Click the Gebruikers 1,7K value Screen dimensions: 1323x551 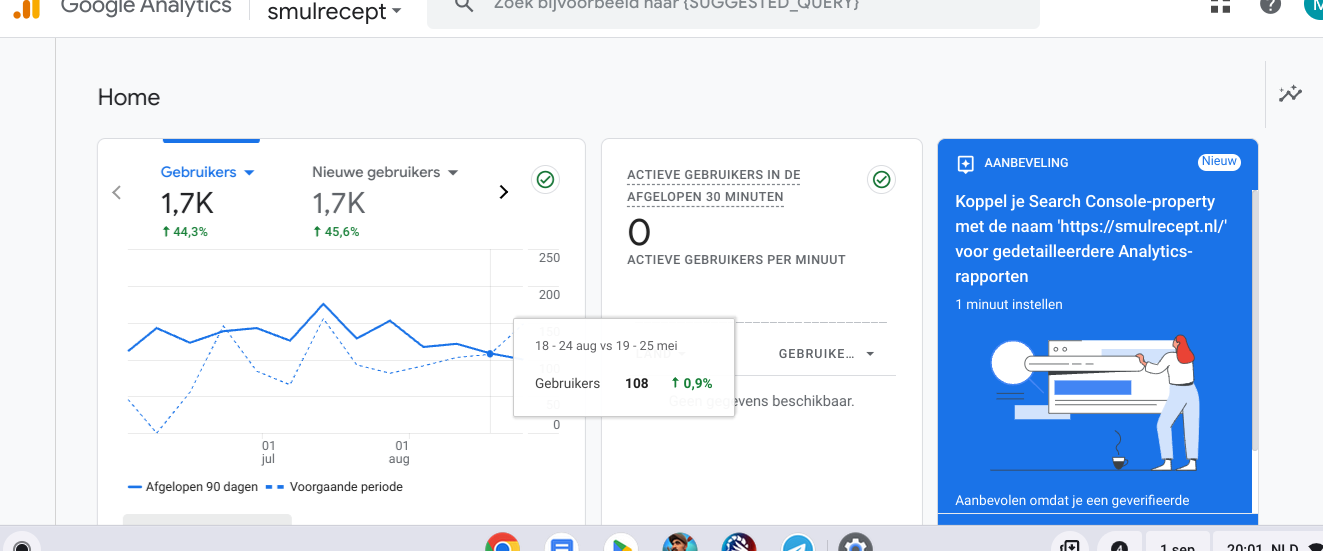187,204
